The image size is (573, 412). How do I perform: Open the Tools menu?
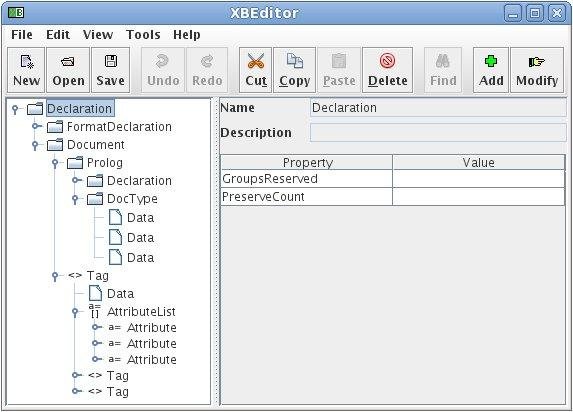[x=143, y=35]
